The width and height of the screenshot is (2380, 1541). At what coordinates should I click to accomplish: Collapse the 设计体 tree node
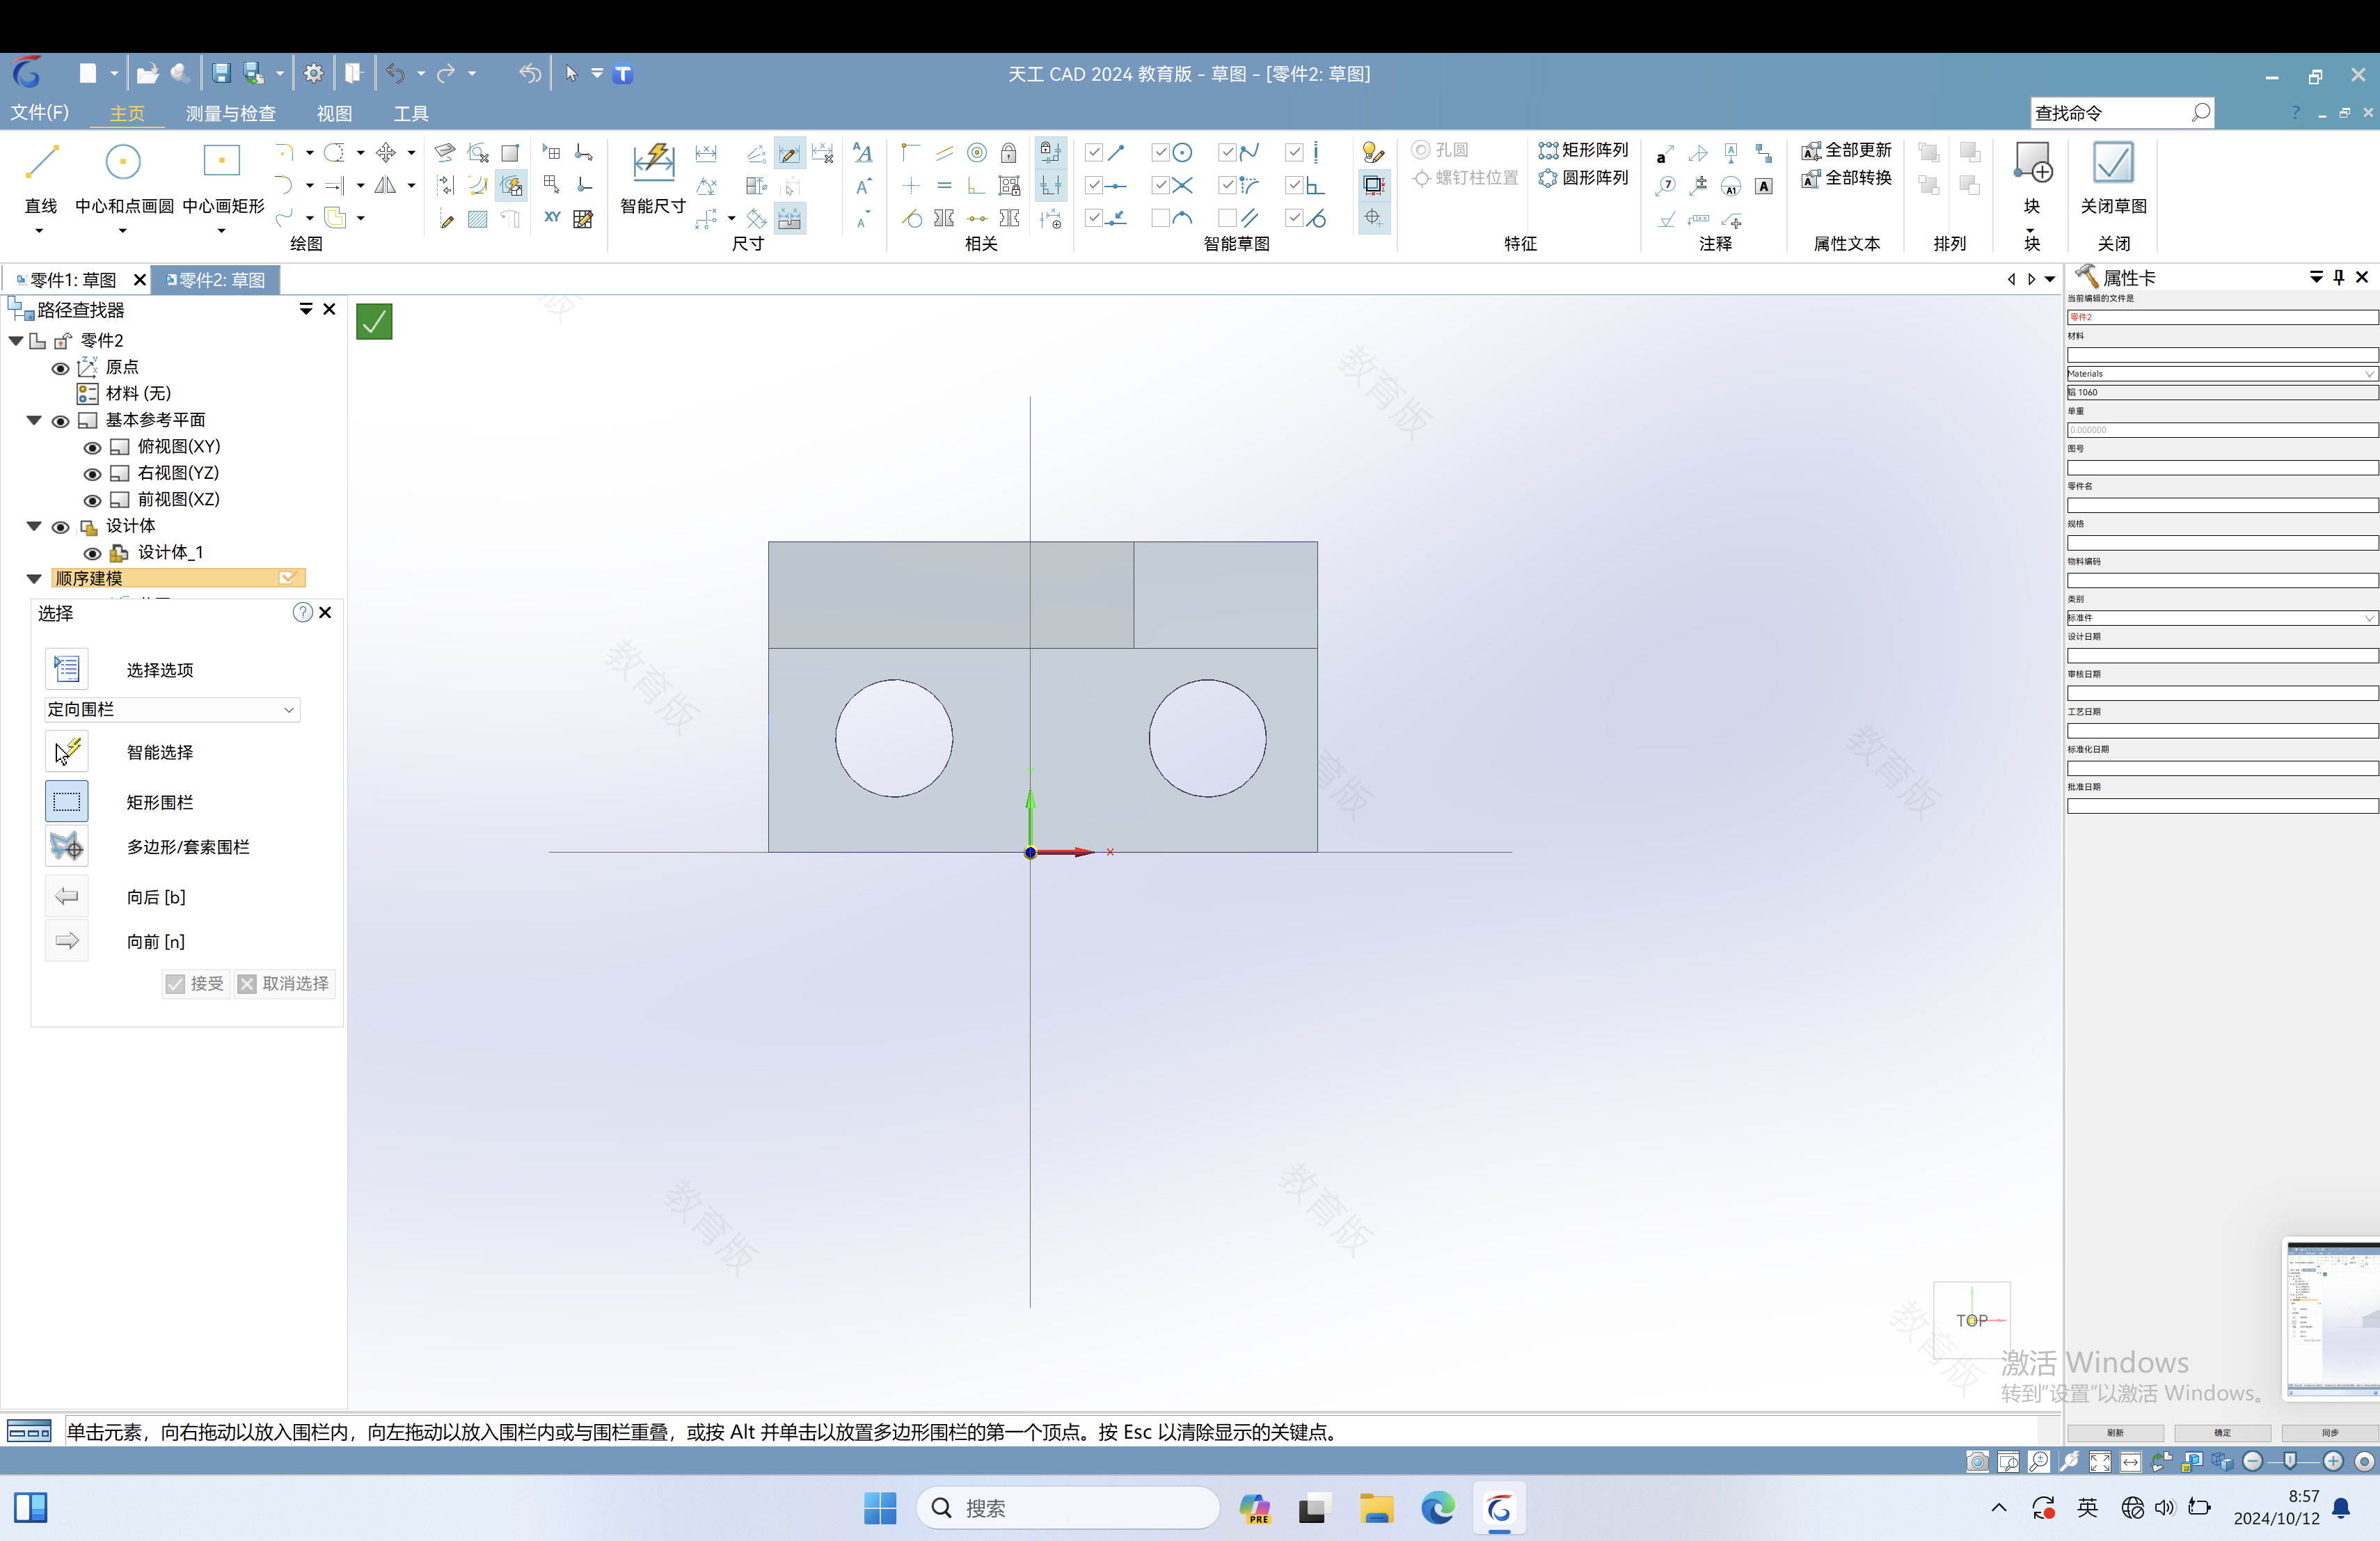34,526
